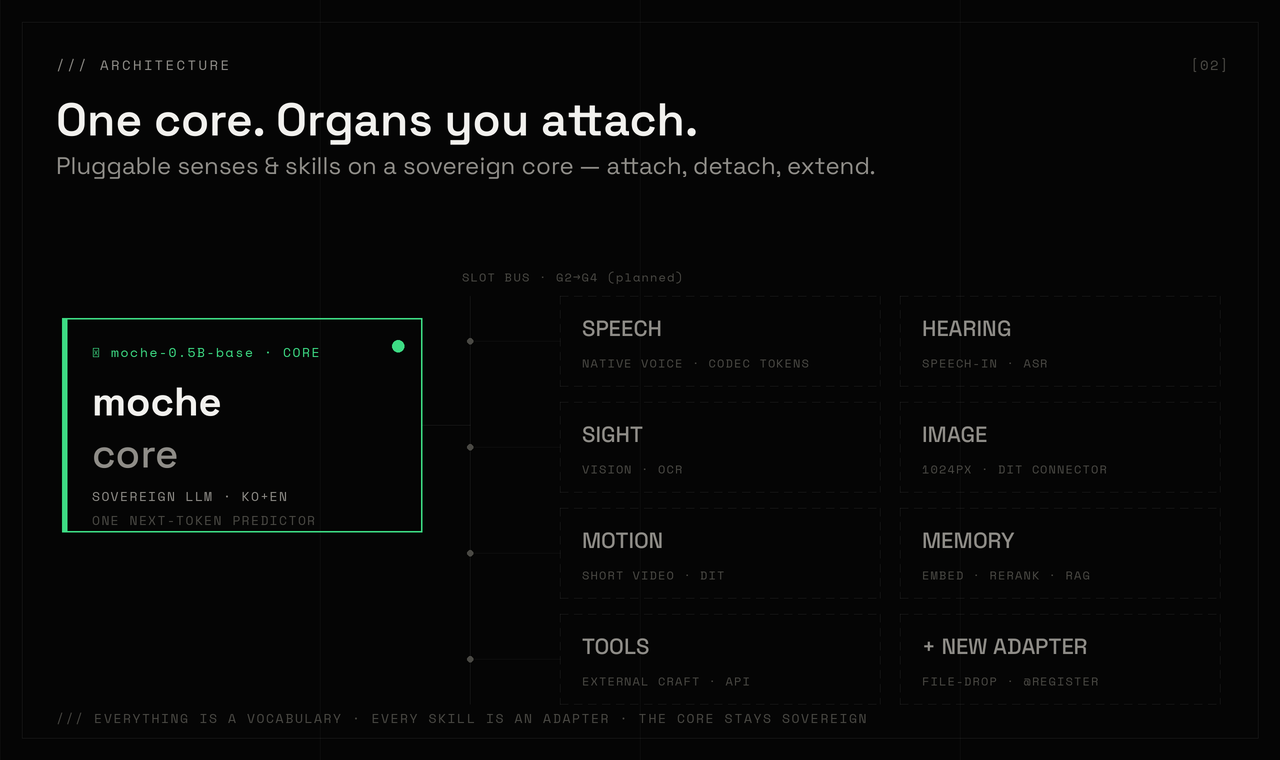Image resolution: width=1280 pixels, height=760 pixels.
Task: Click the "SOVEREIGN LLM · KO+EN" text
Action: [190, 497]
